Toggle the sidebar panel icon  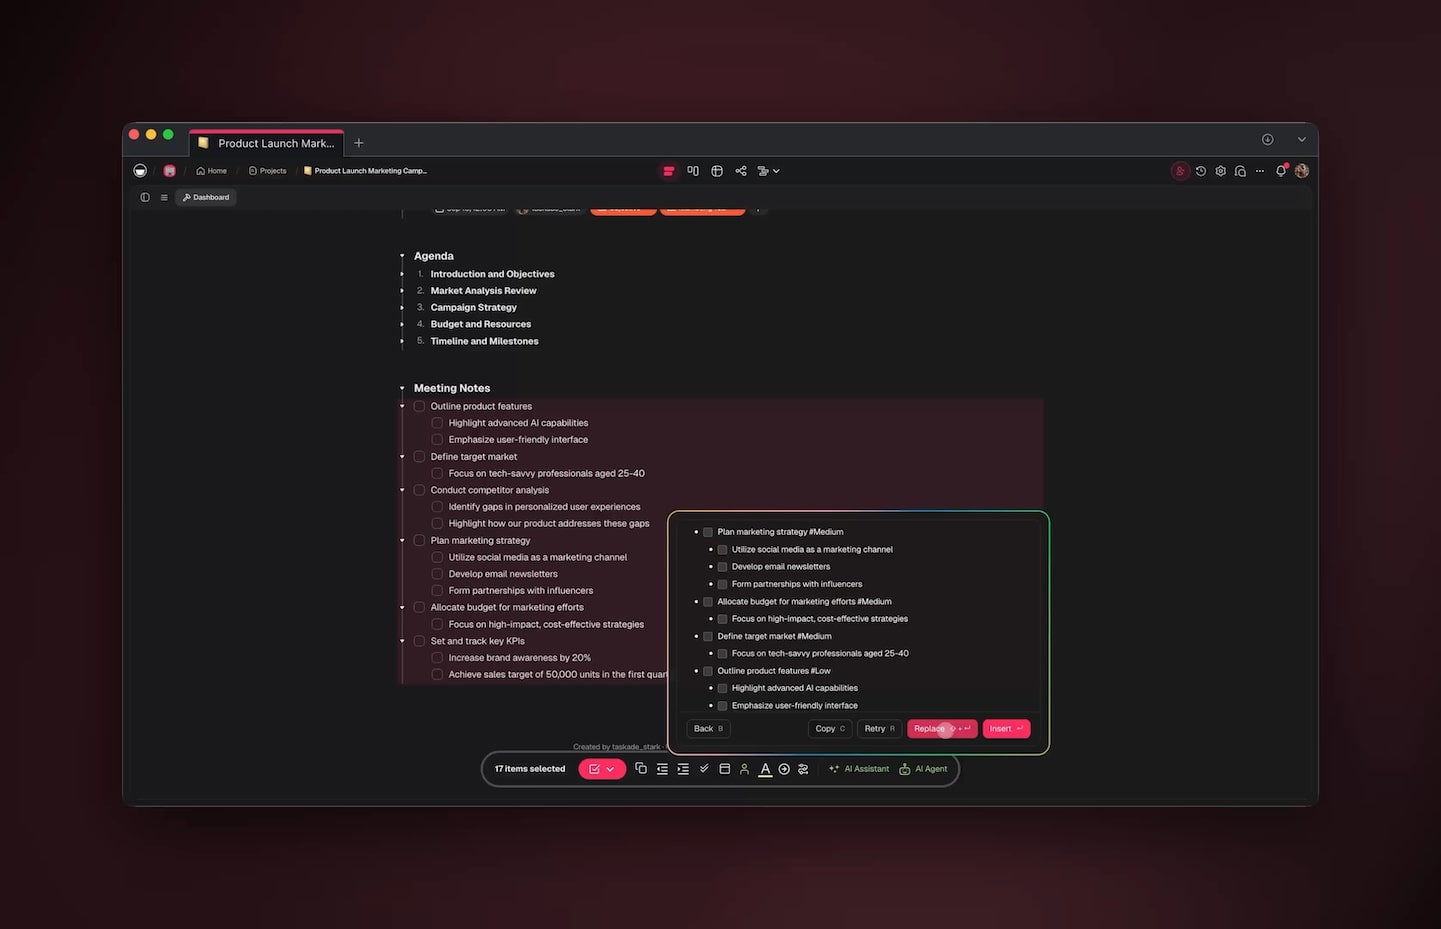(145, 197)
